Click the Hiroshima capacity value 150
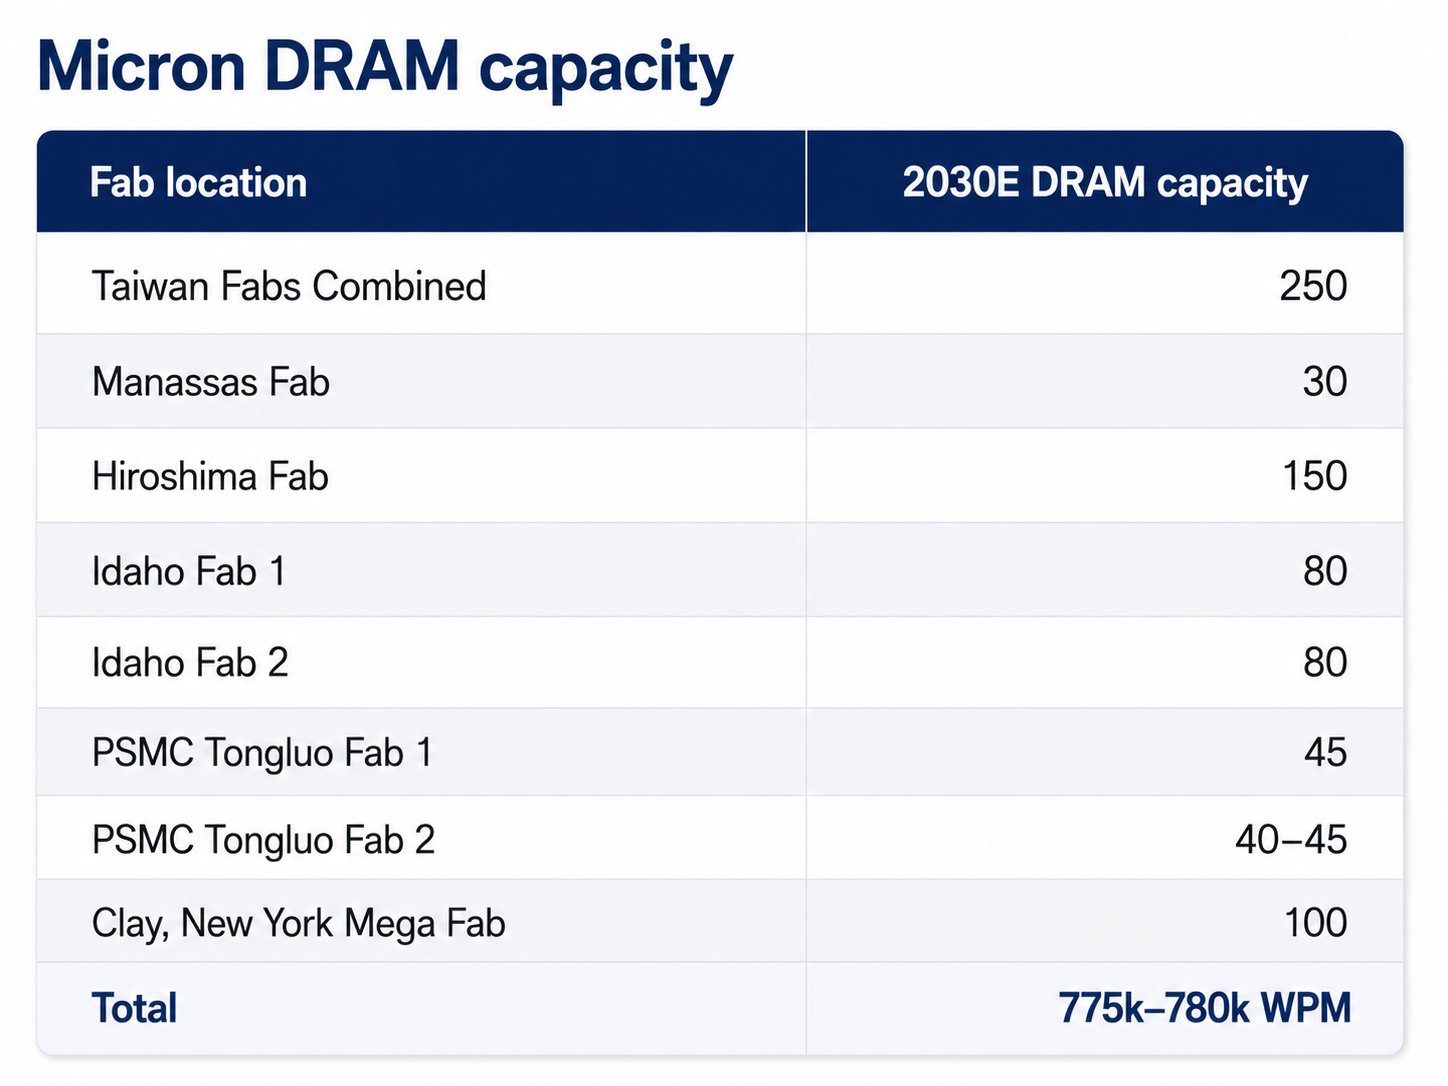Image resolution: width=1448 pixels, height=1086 pixels. (1314, 476)
